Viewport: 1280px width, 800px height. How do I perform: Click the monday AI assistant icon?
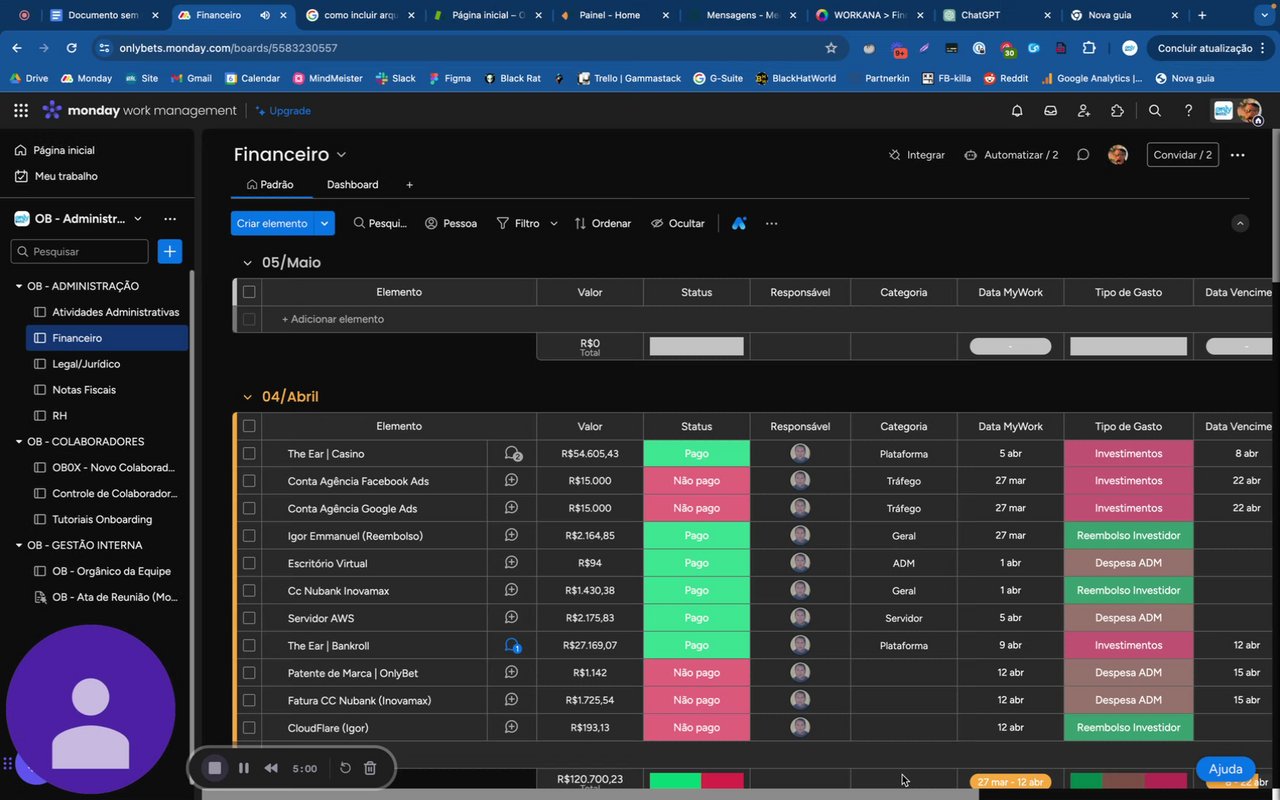pyautogui.click(x=739, y=223)
